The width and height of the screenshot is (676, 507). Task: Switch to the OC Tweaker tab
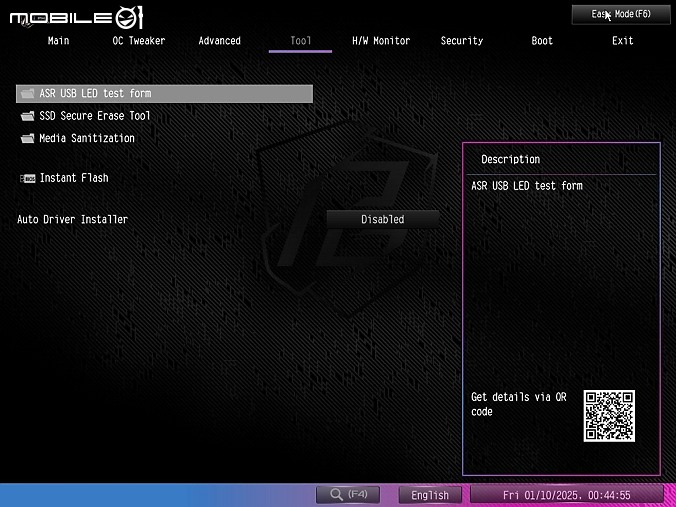(139, 41)
